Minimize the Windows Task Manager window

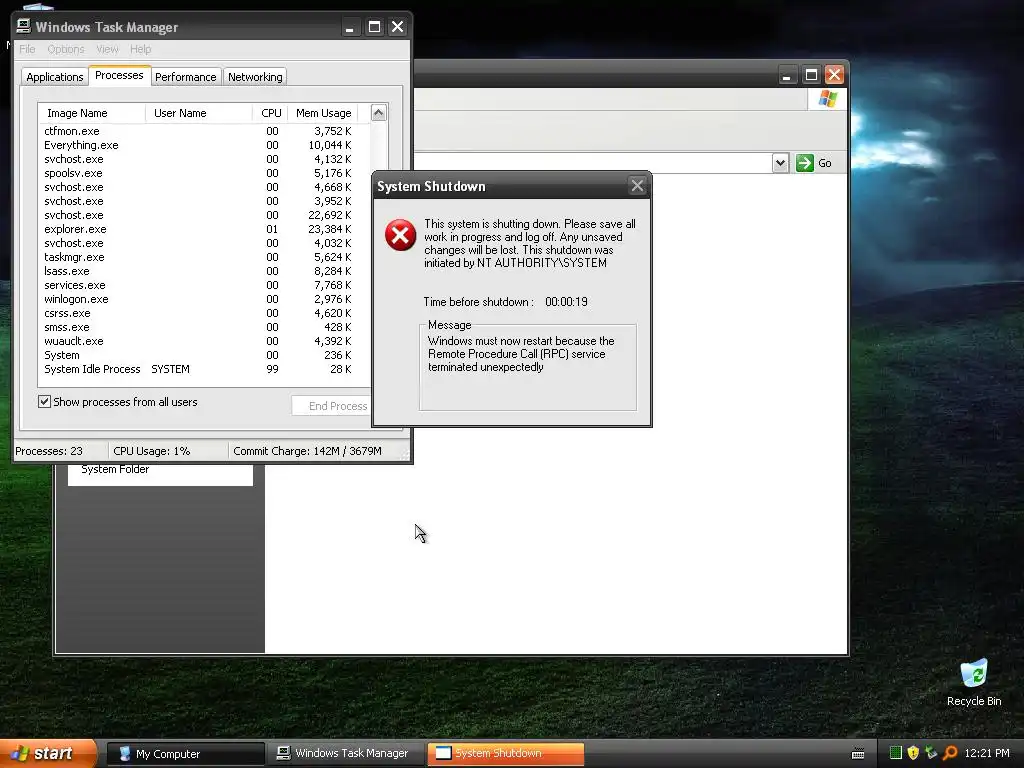coord(350,27)
